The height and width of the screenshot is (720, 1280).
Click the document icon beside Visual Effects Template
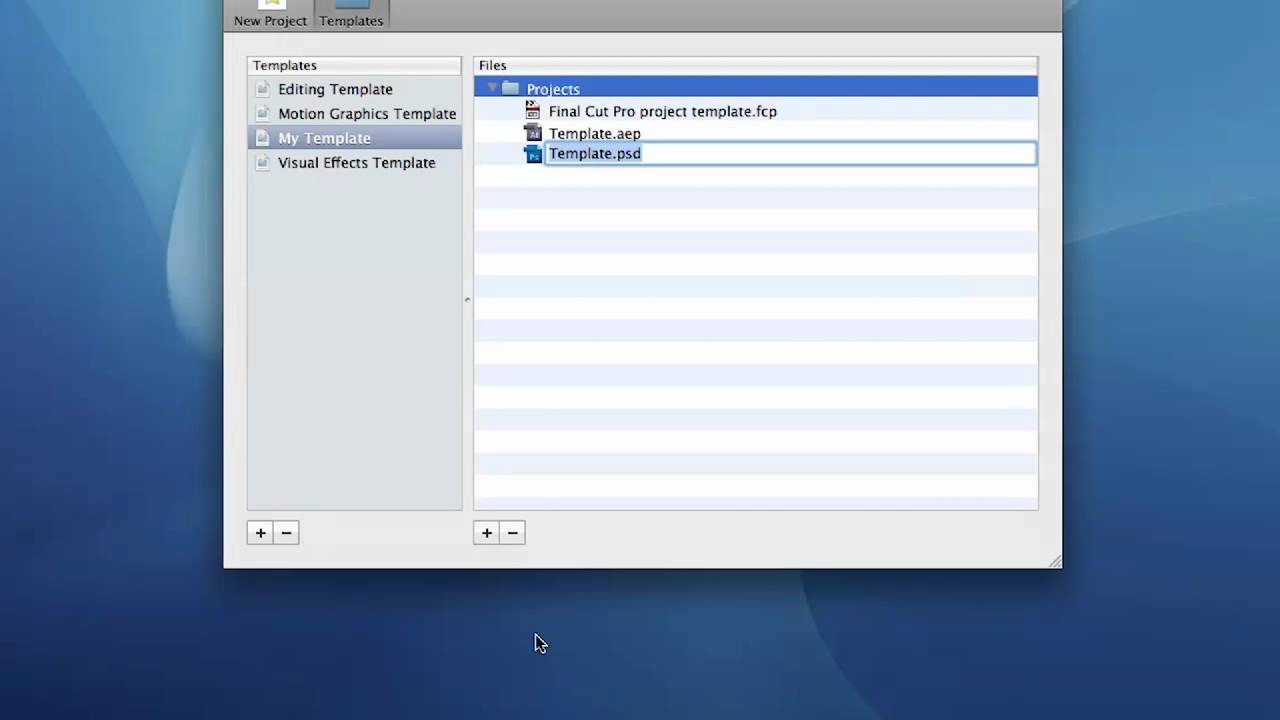(262, 162)
